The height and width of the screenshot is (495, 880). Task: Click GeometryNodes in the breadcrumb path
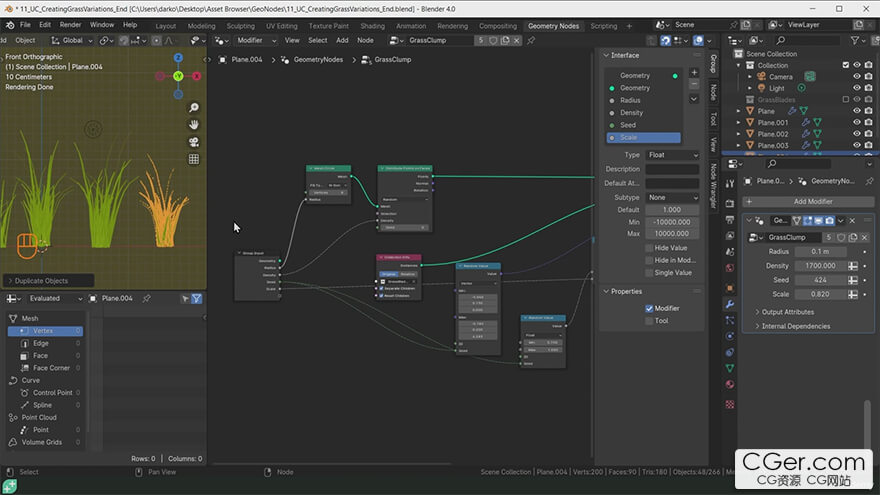pos(318,59)
